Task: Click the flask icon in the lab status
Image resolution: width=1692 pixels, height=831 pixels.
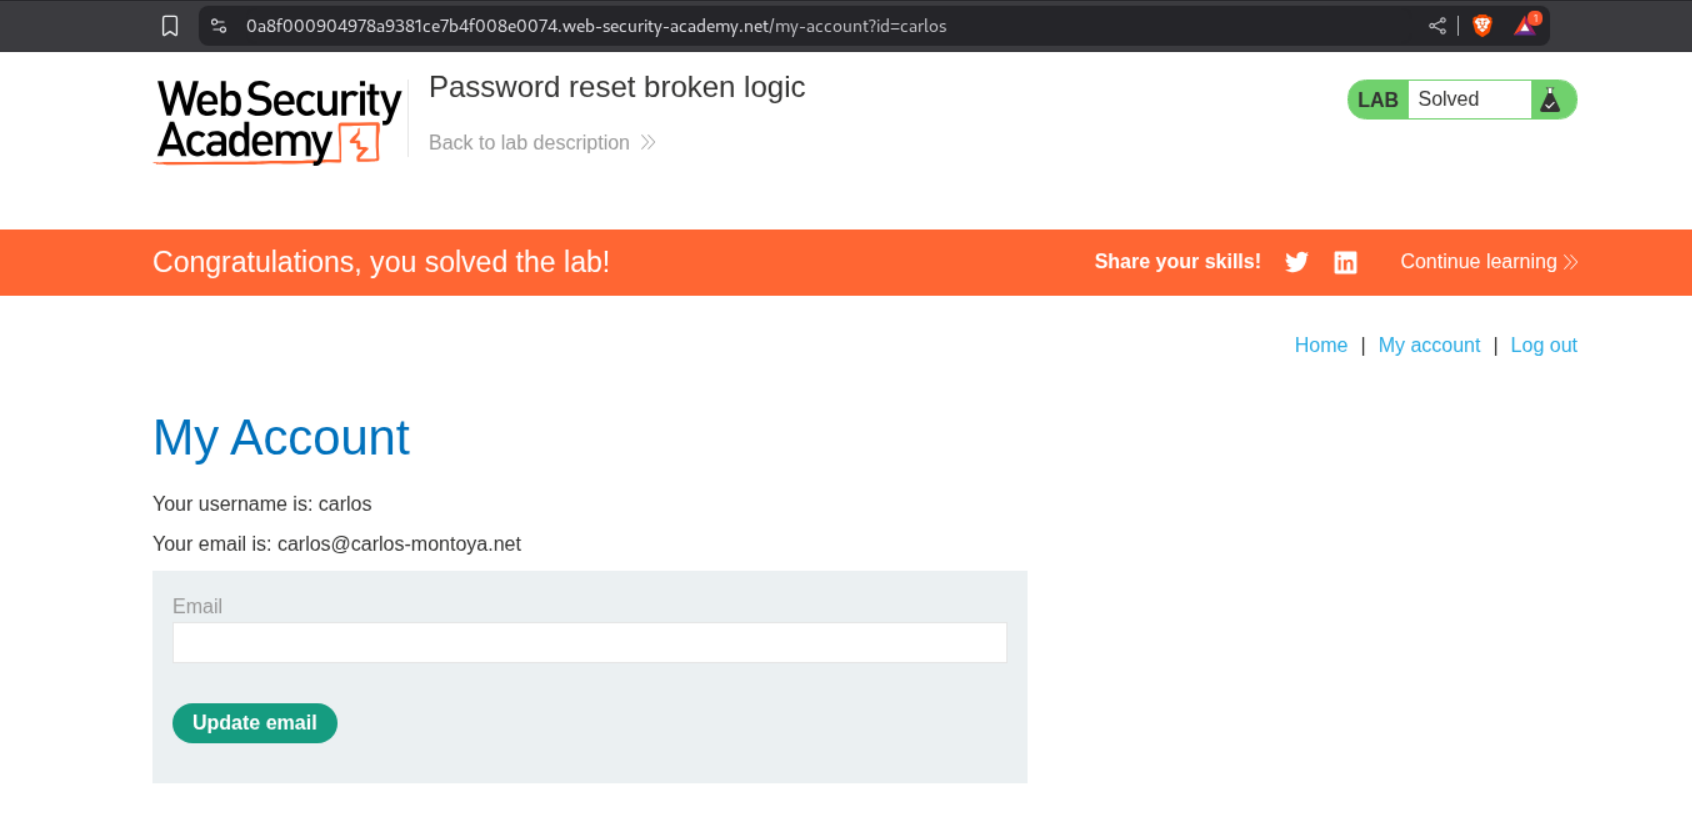Action: click(1550, 100)
